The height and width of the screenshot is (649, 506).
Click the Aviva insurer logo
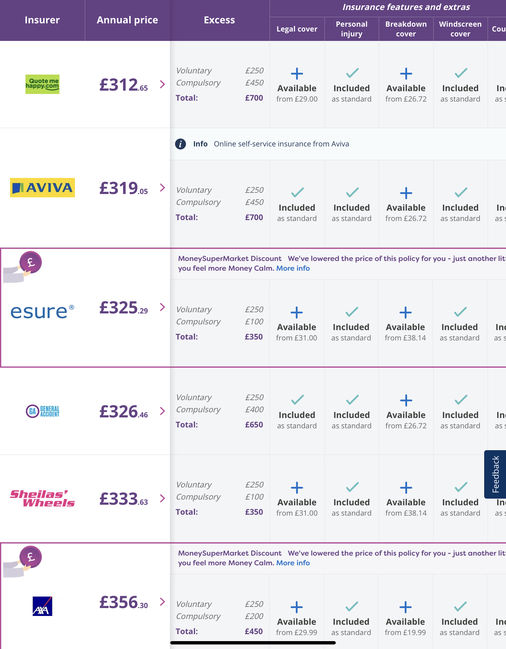click(x=42, y=187)
